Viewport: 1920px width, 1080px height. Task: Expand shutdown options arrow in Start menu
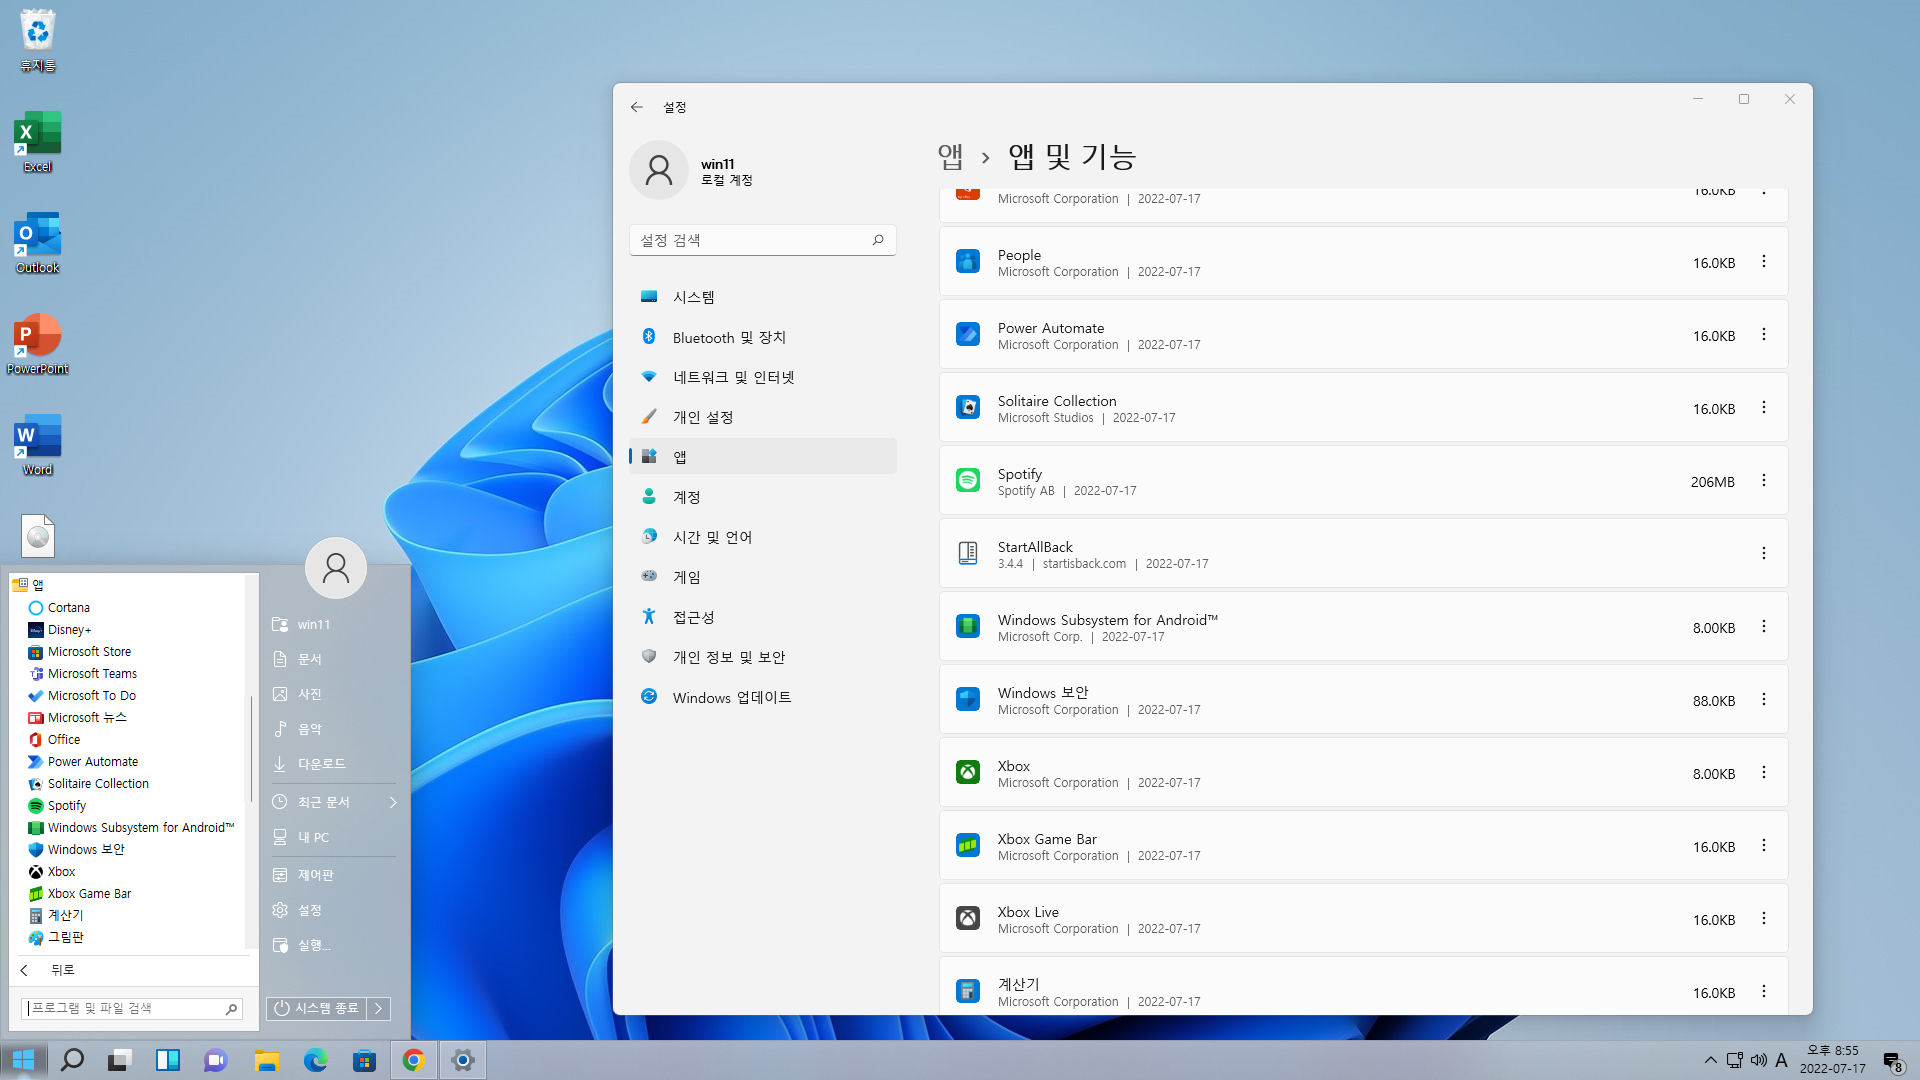[378, 1008]
